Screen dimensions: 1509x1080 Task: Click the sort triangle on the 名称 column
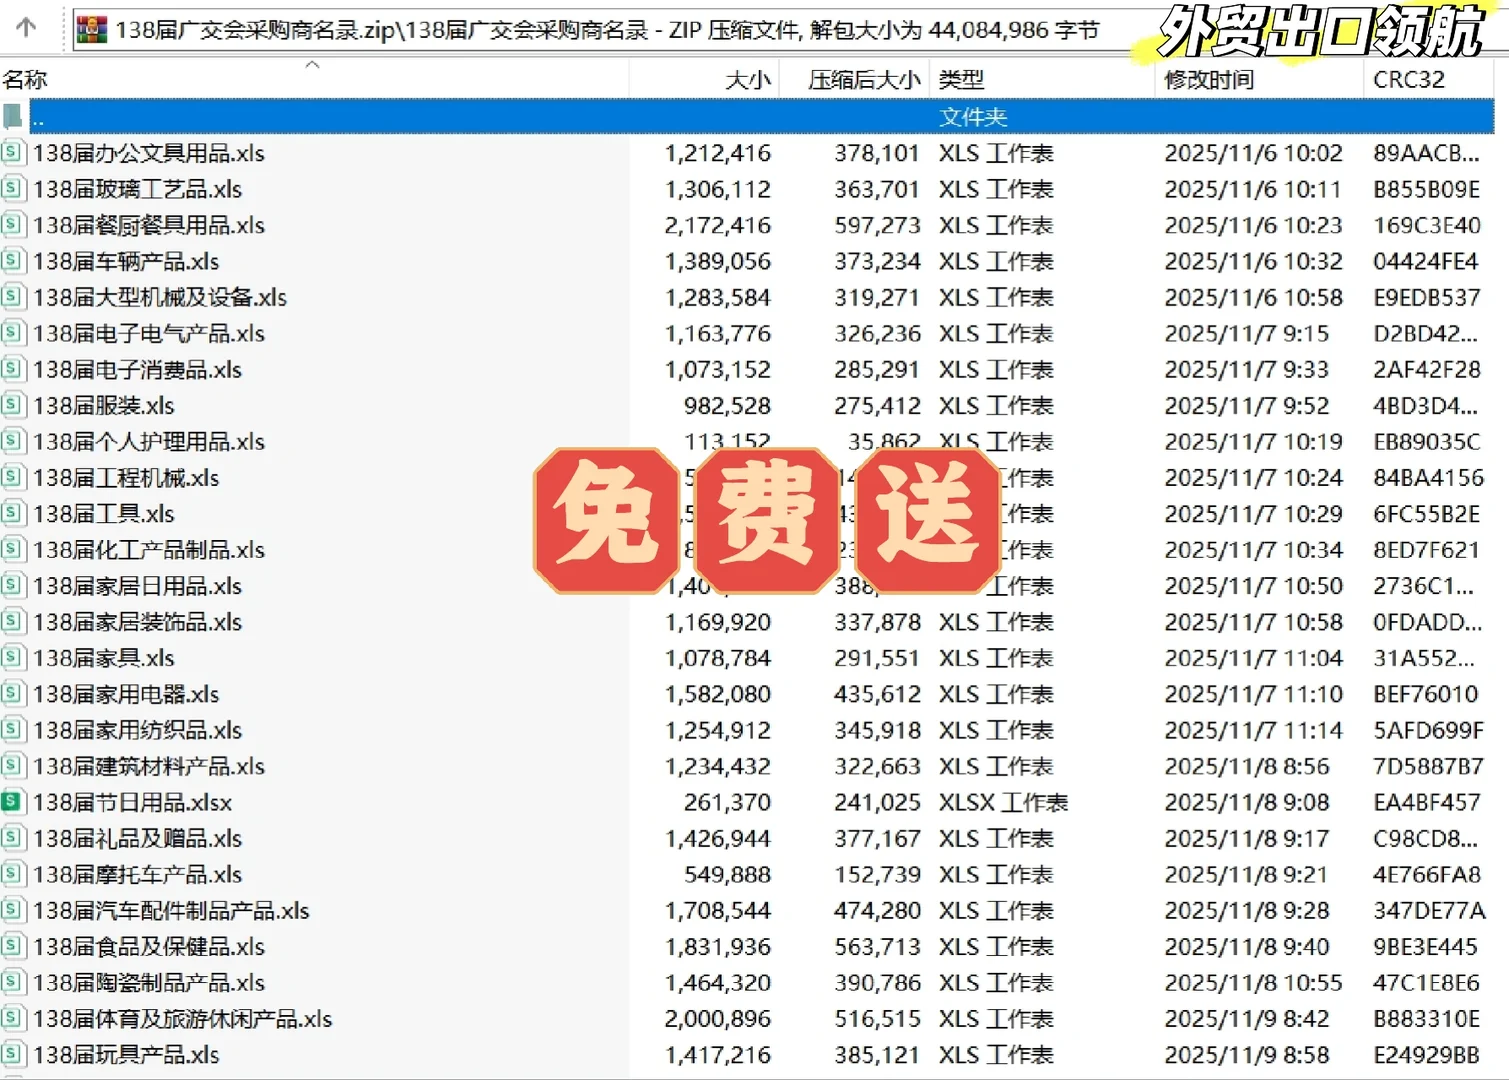coord(313,64)
